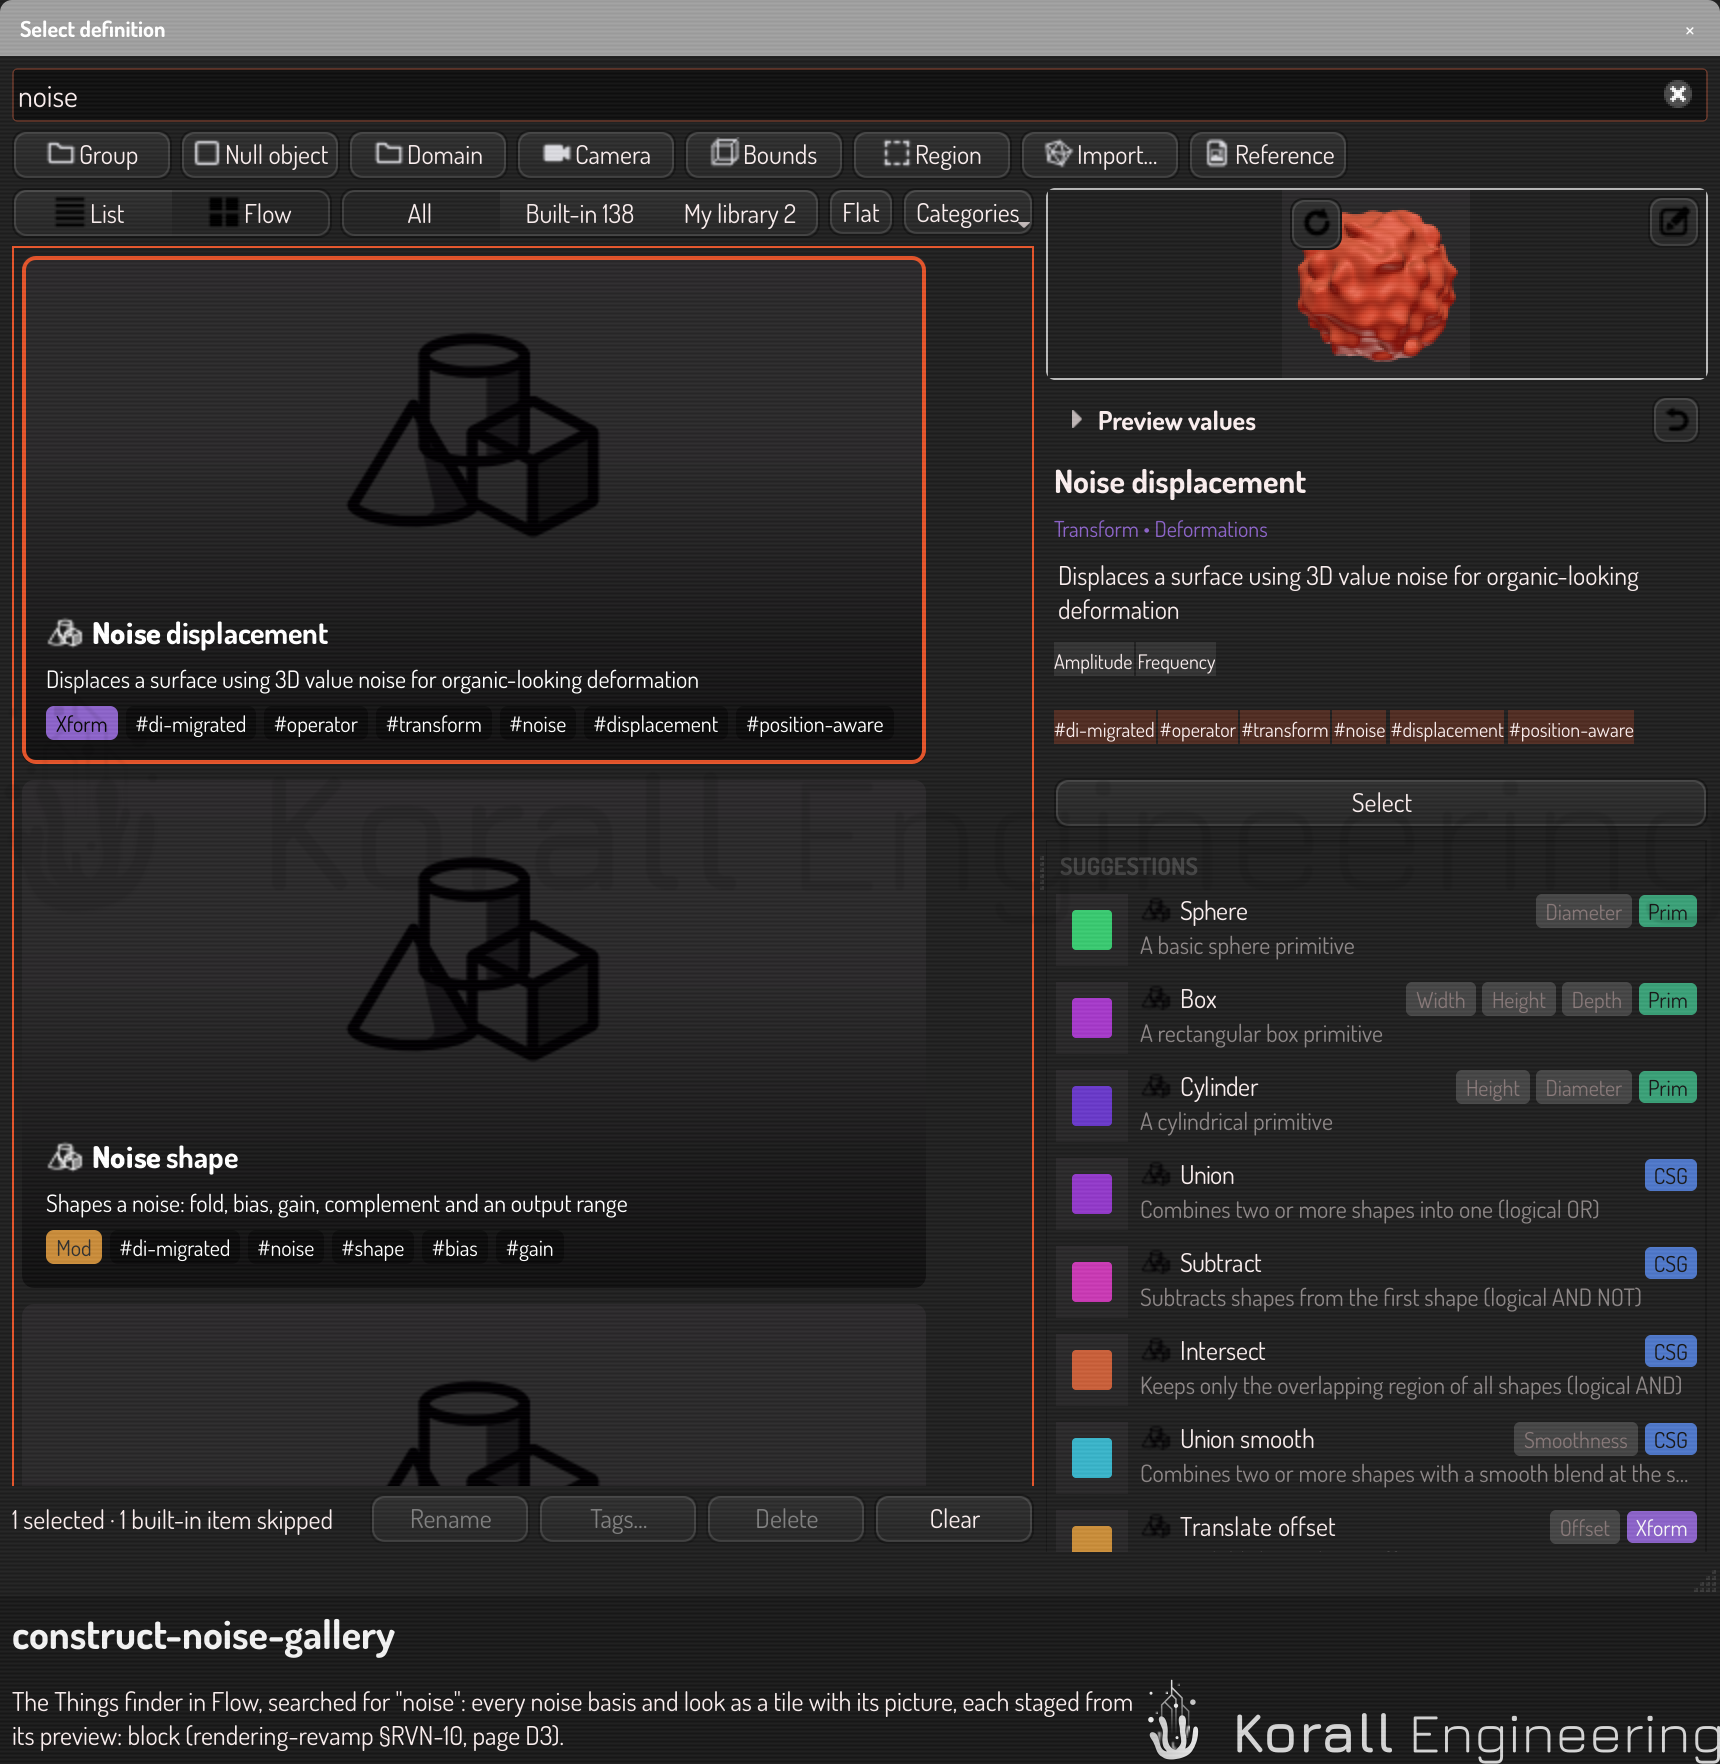The width and height of the screenshot is (1720, 1764).
Task: Expand the Preview values section
Action: pyautogui.click(x=1076, y=420)
